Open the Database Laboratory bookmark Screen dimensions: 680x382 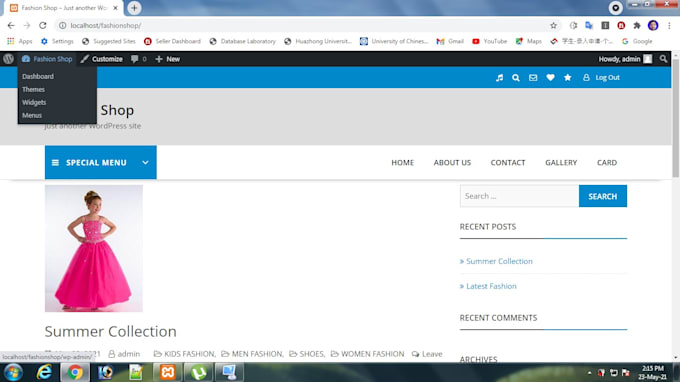242,41
